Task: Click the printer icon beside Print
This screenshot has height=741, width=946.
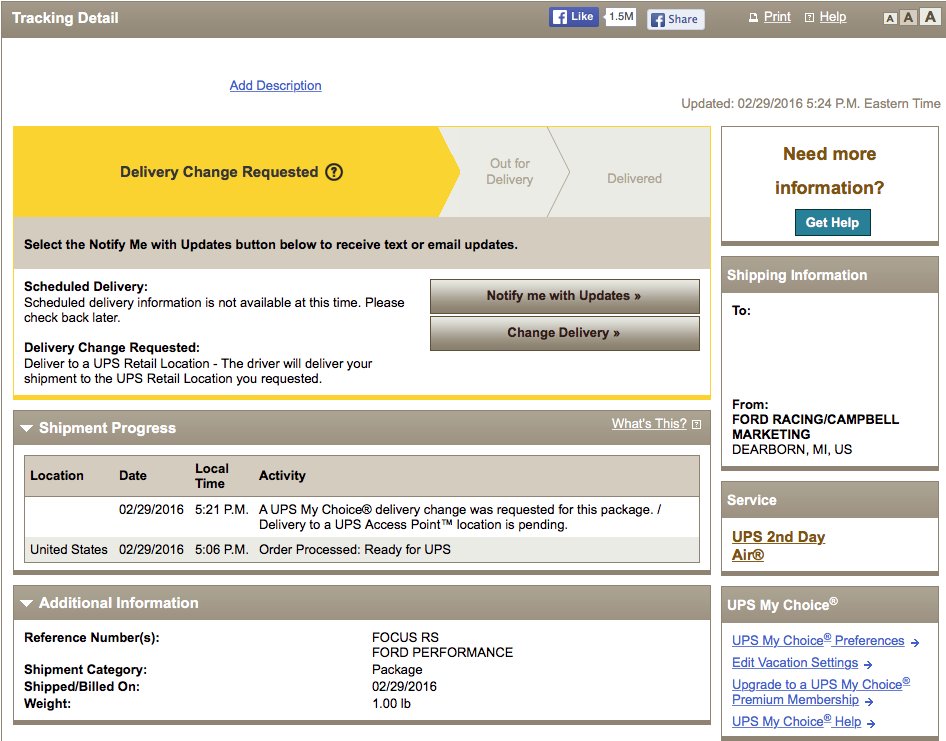Action: (x=753, y=17)
